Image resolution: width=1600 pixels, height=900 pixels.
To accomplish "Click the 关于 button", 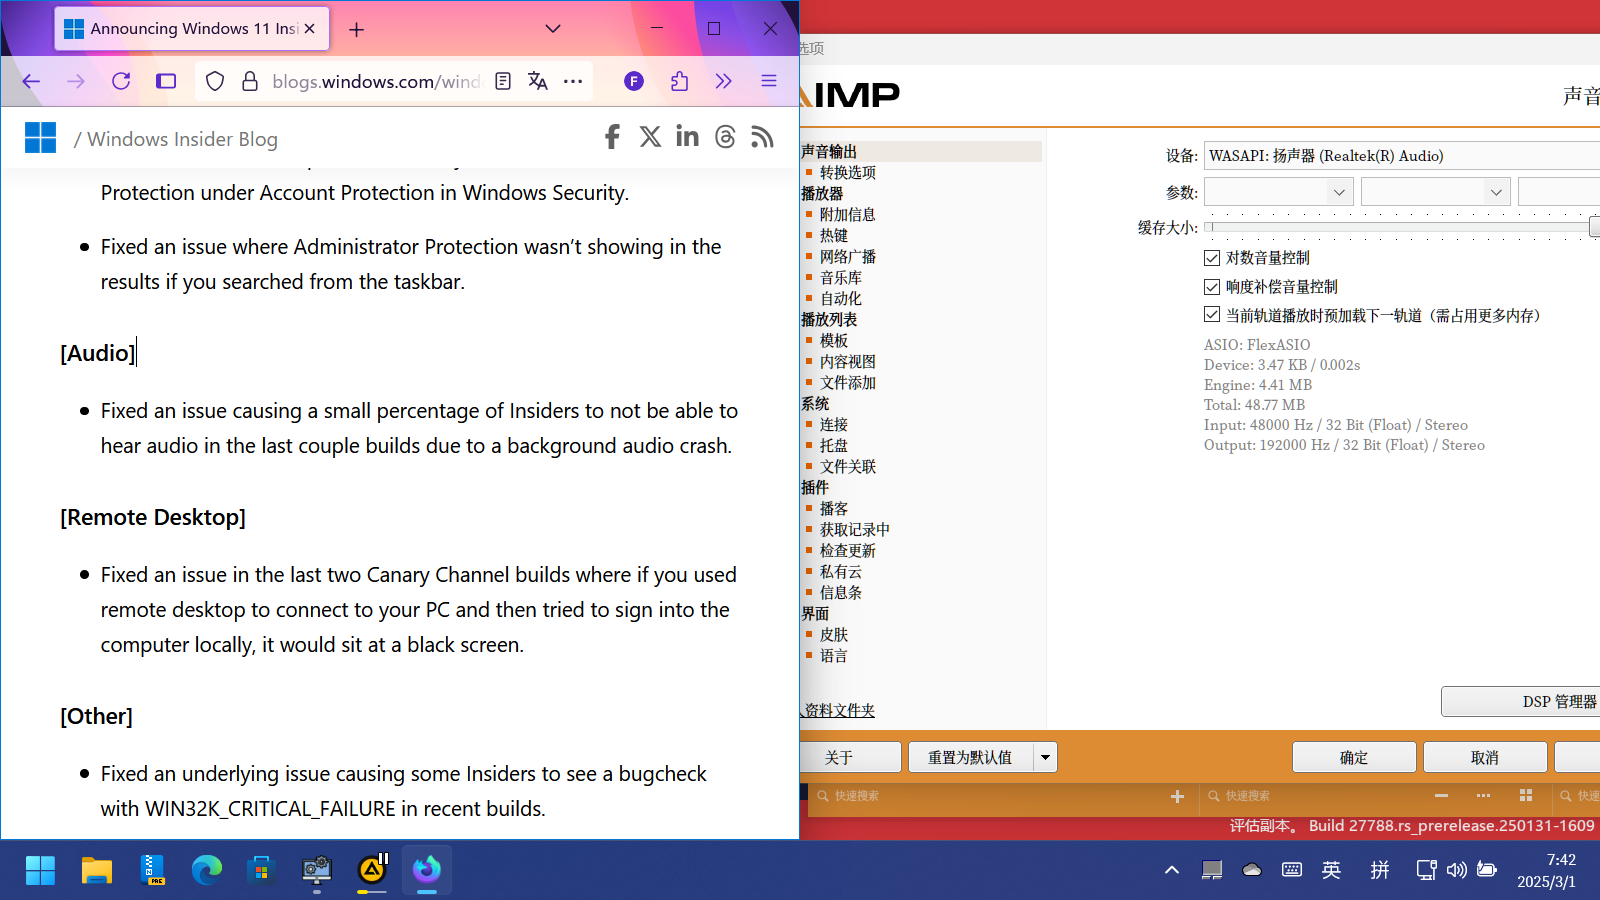I will click(x=850, y=757).
